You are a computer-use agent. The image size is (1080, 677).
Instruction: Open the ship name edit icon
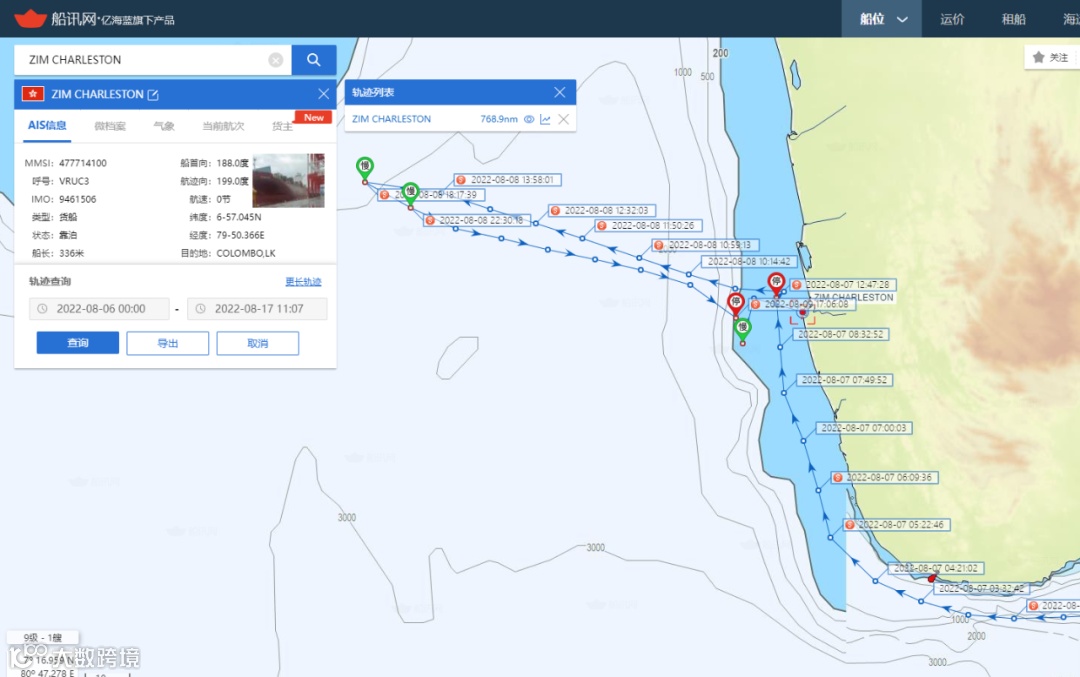[153, 94]
